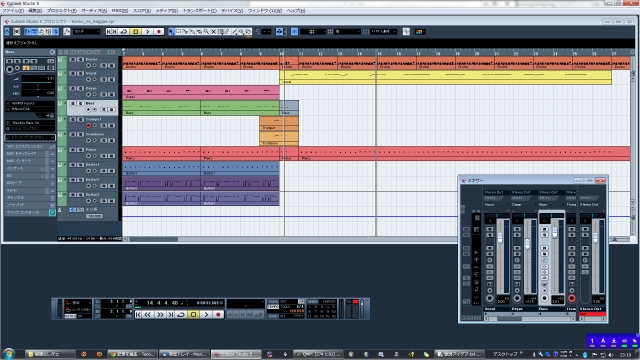Click Rewind on the transport panel
The width and height of the screenshot is (640, 360).
click(148, 315)
